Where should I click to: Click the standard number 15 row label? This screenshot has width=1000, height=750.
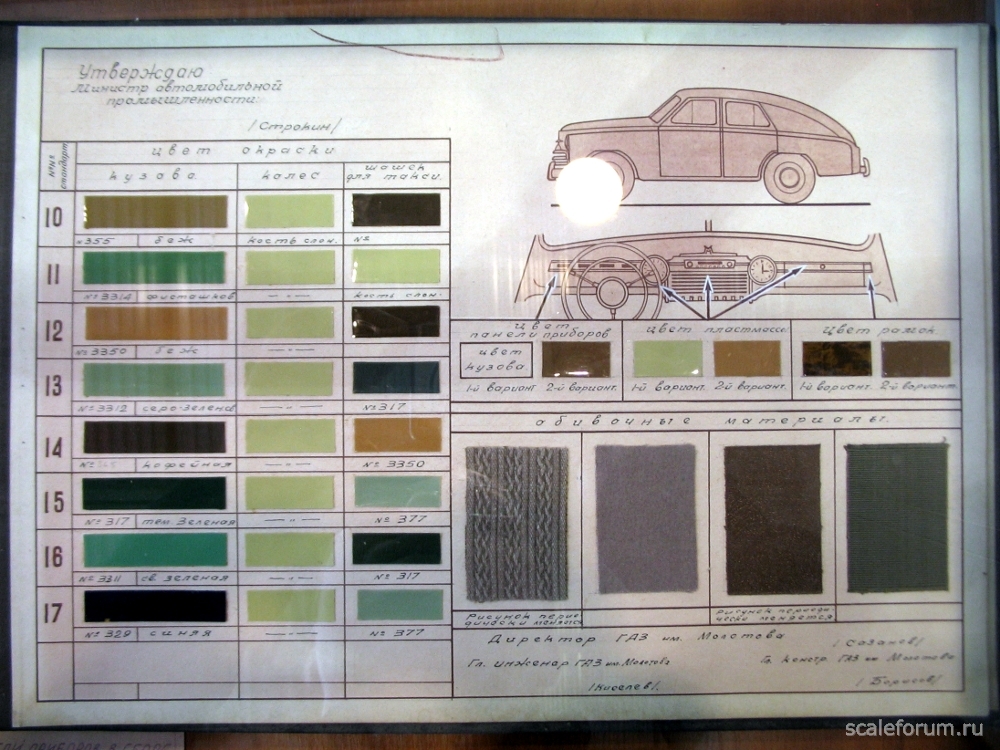pos(54,502)
